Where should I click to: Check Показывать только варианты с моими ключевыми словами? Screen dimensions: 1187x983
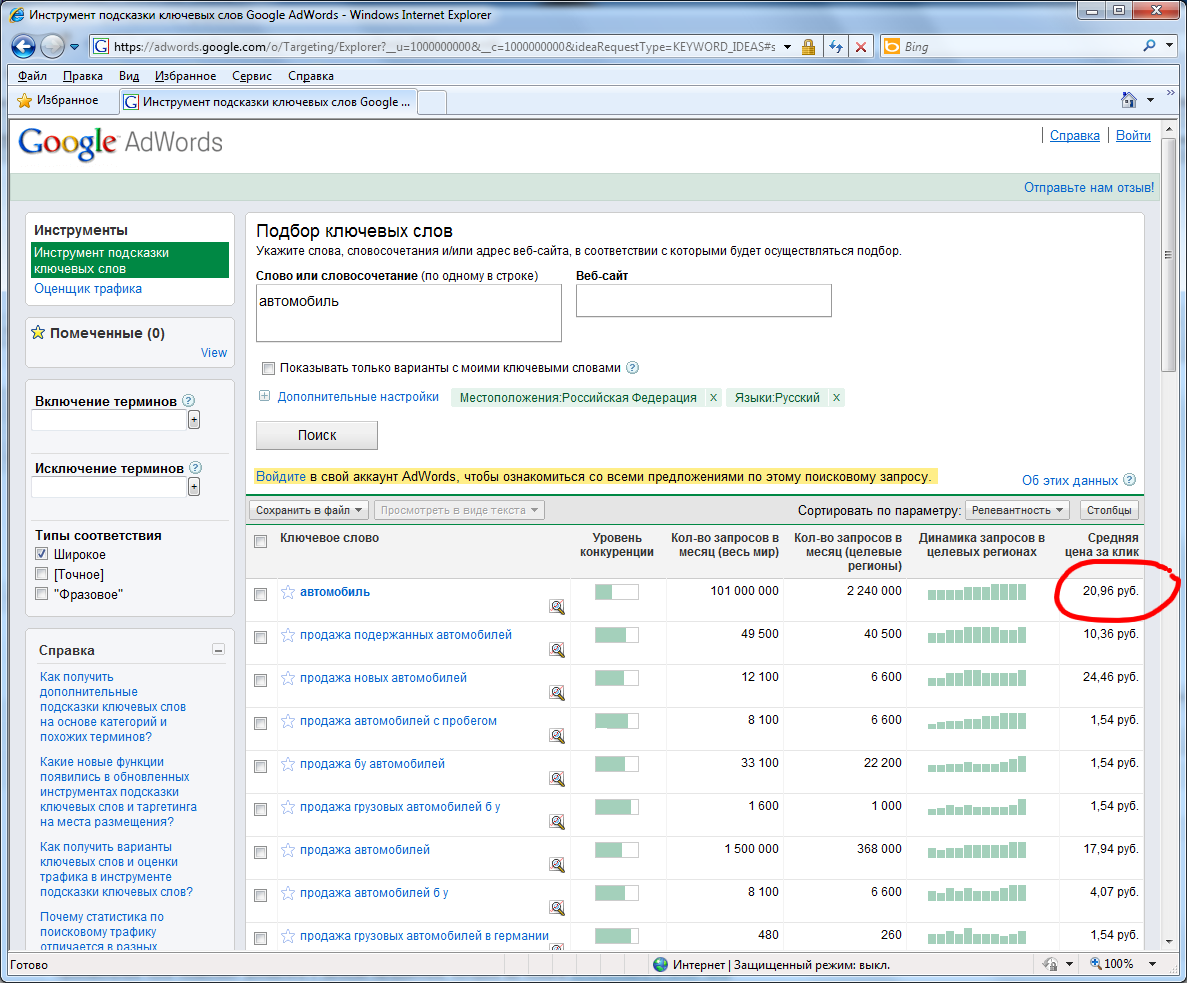pyautogui.click(x=267, y=368)
